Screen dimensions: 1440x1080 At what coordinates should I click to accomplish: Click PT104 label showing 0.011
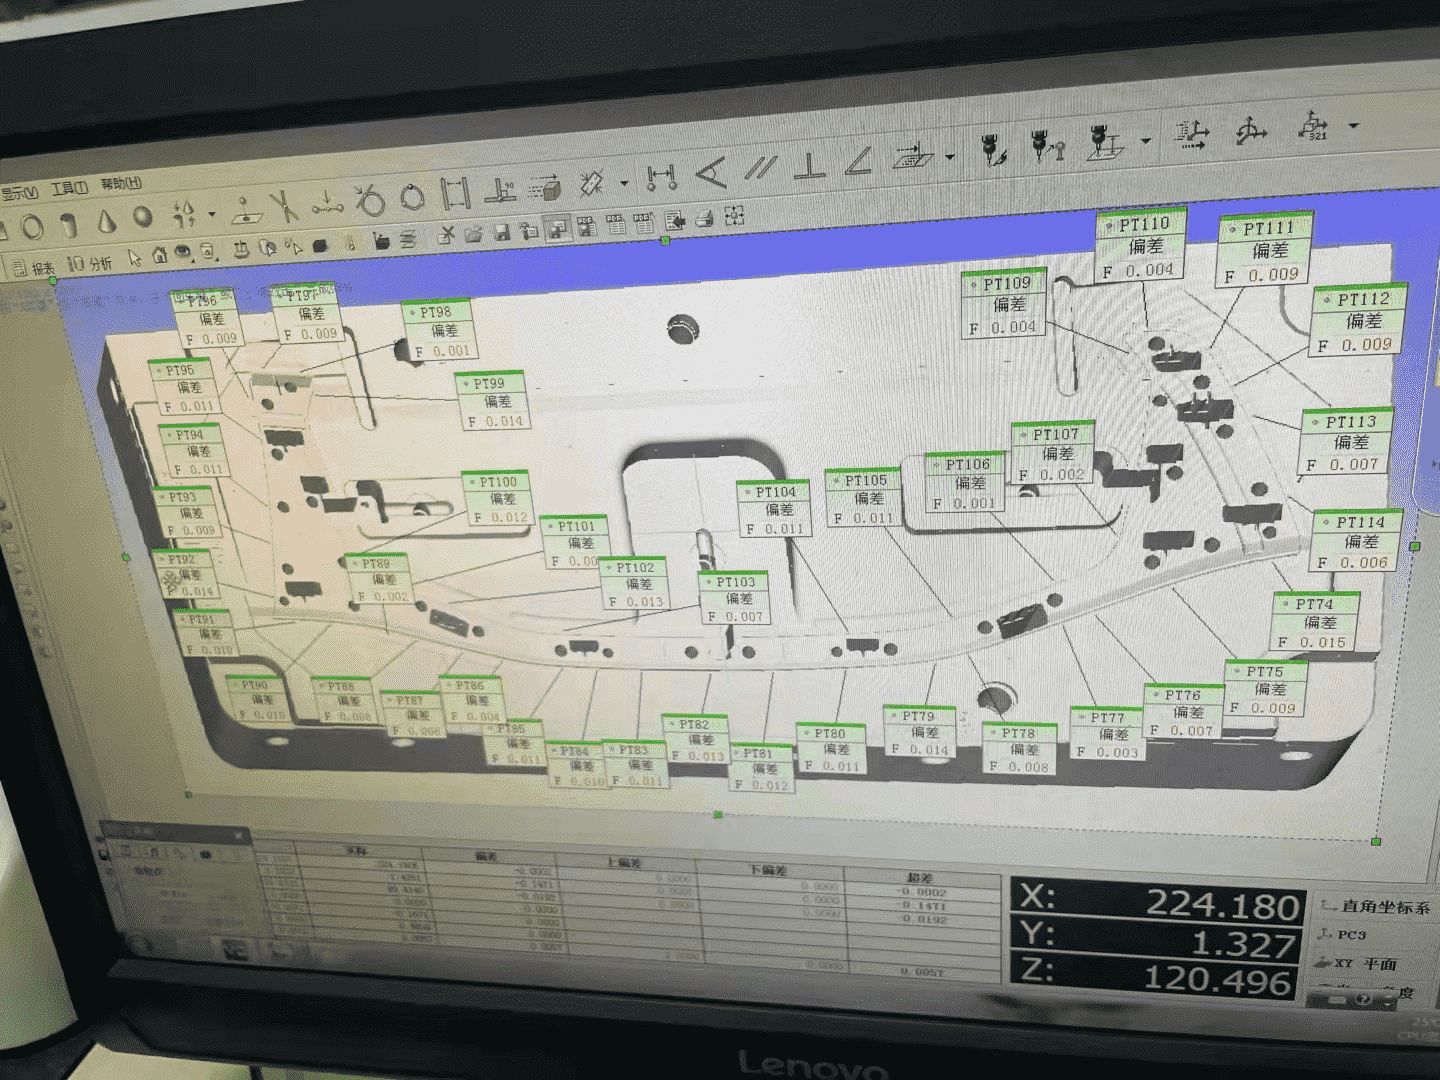click(774, 510)
